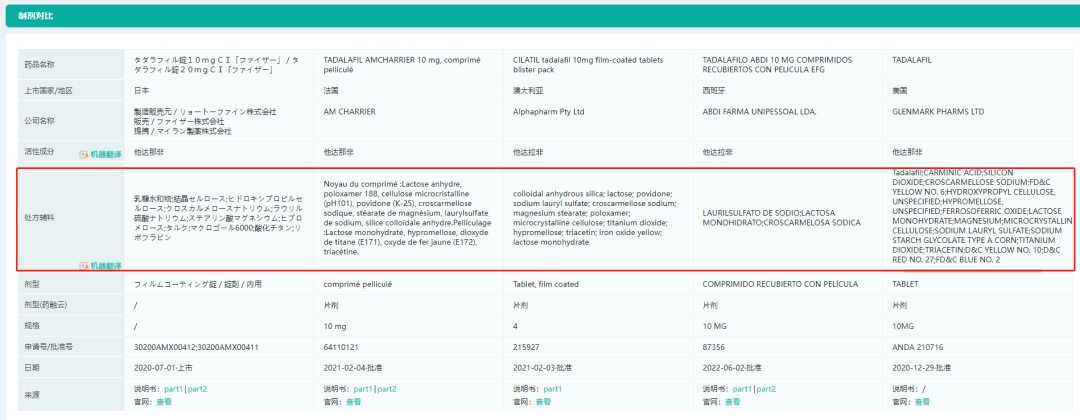
Task: Click the ABDI FARMA UNIPESSOAL LDA. company name
Action: point(760,112)
